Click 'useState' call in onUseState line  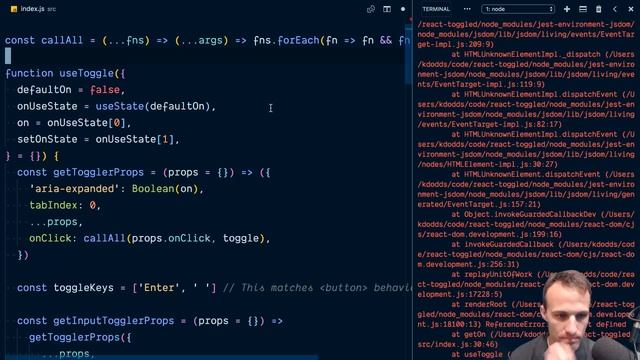coord(120,107)
